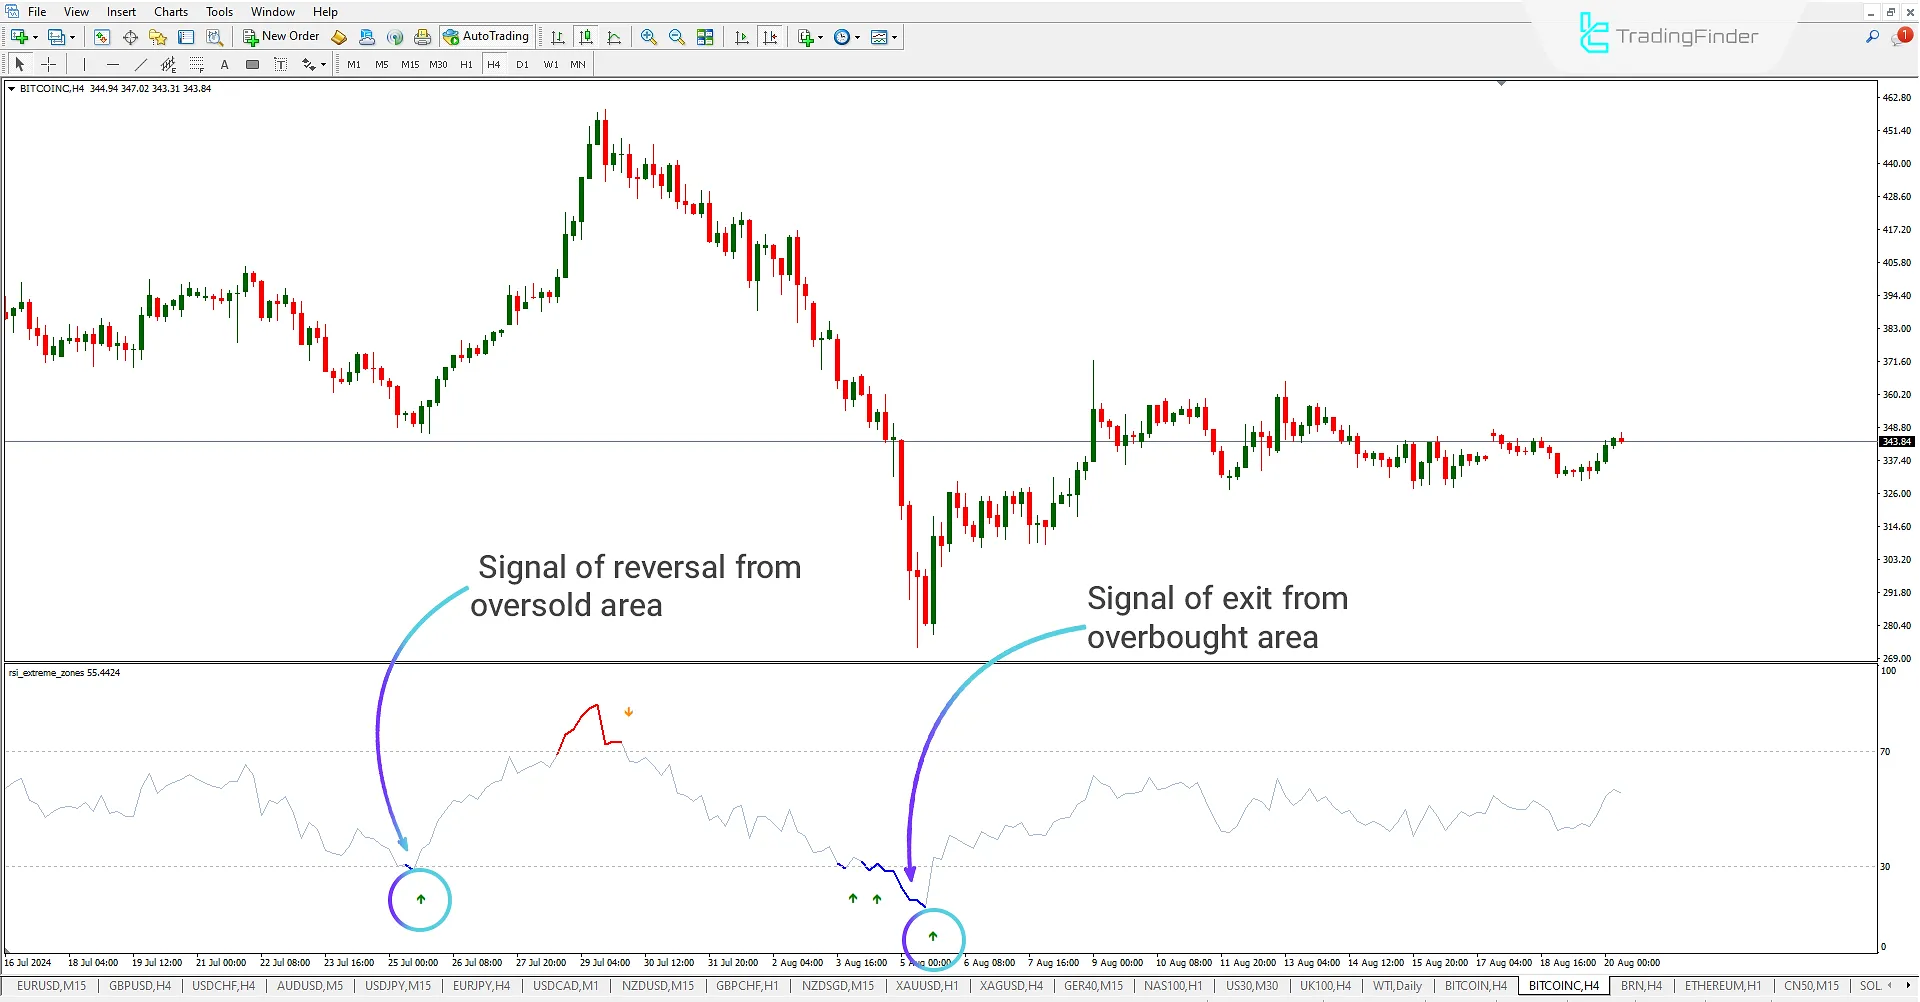Image resolution: width=1920 pixels, height=1002 pixels.
Task: Place a New Order
Action: (x=281, y=36)
